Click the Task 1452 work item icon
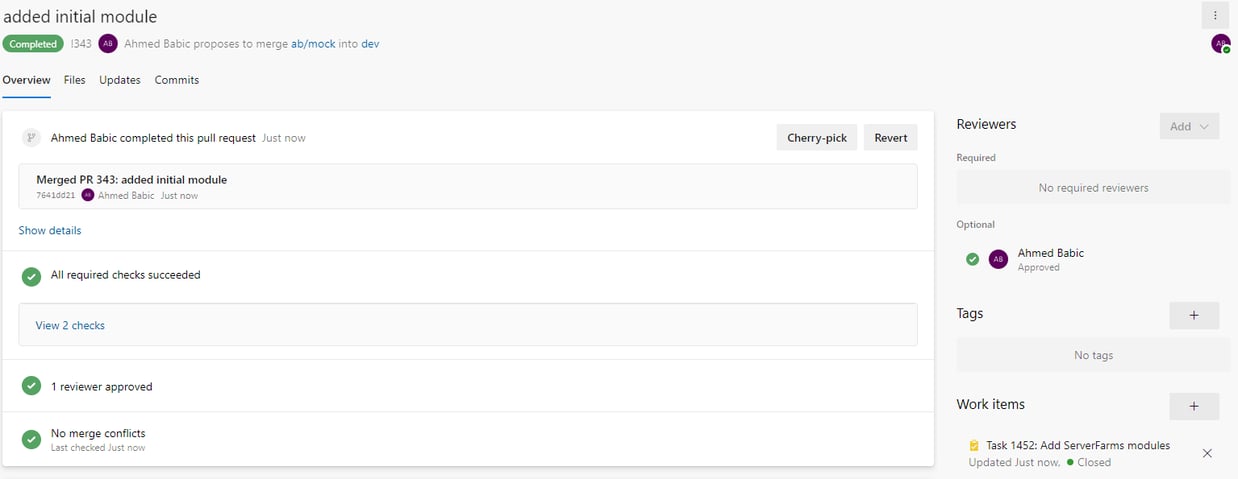1238x479 pixels. click(x=974, y=446)
